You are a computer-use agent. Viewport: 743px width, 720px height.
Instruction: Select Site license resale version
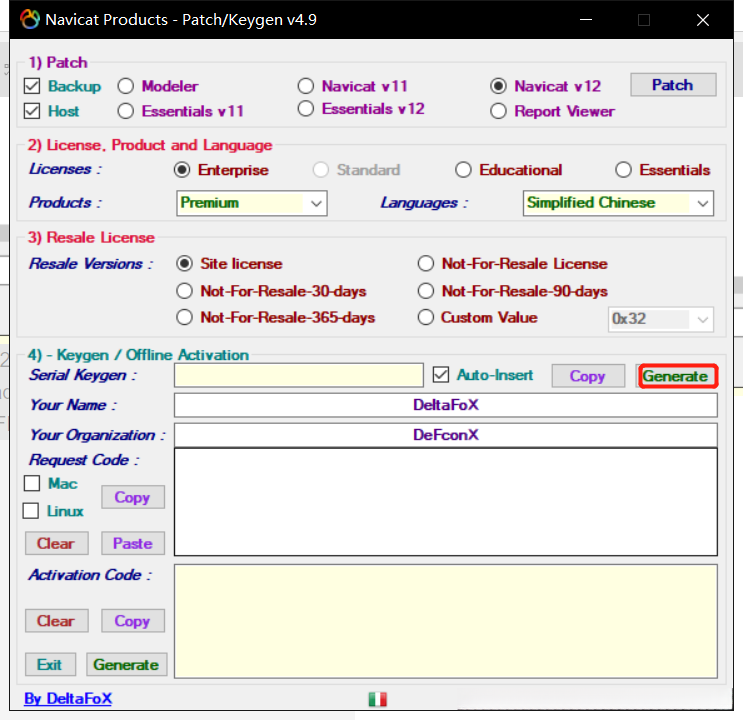[184, 264]
